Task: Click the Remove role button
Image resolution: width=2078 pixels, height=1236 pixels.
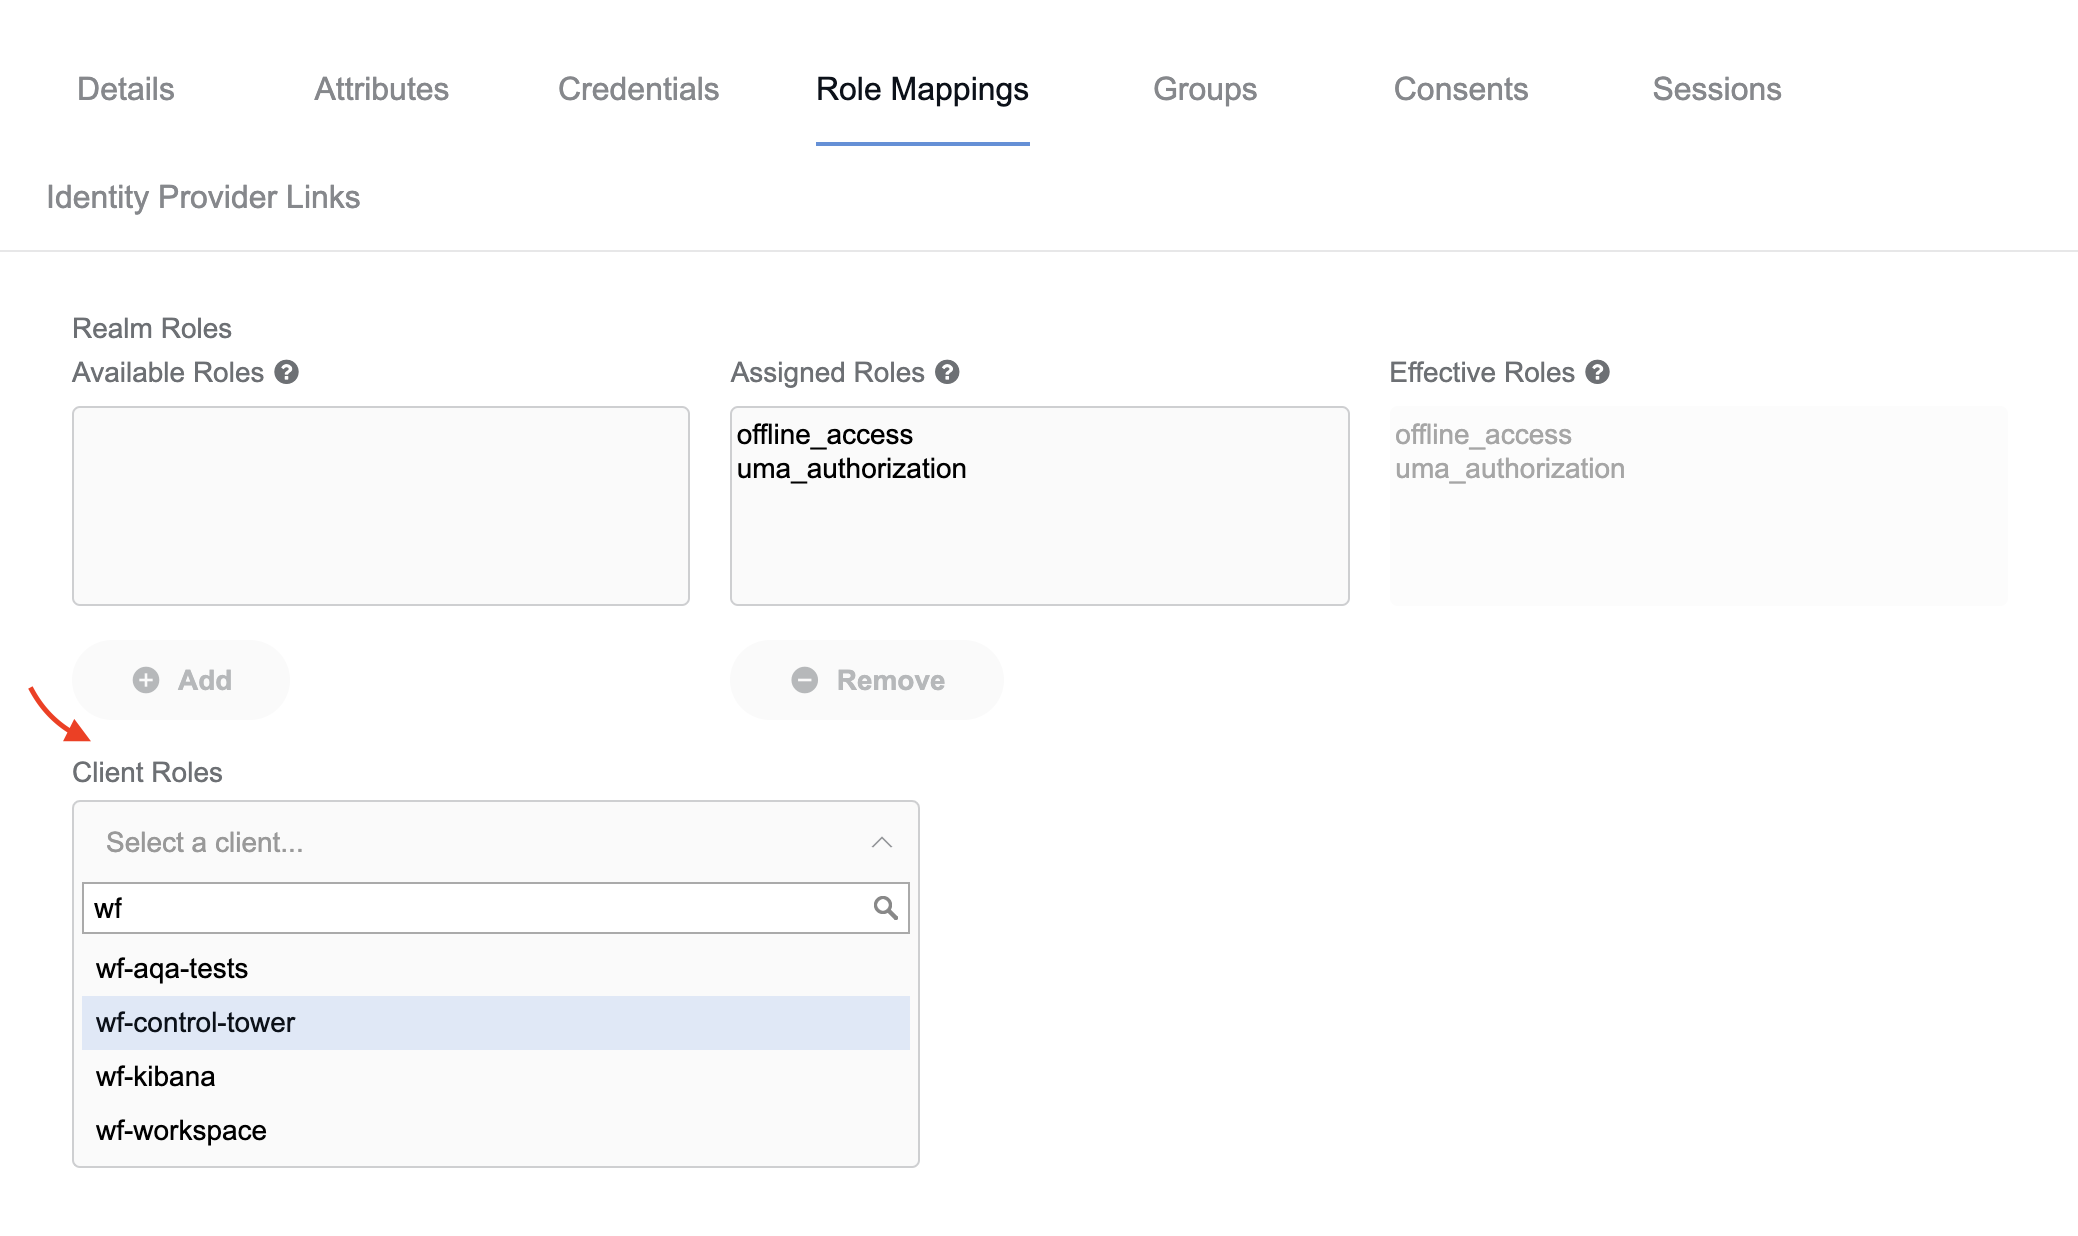Action: point(867,680)
